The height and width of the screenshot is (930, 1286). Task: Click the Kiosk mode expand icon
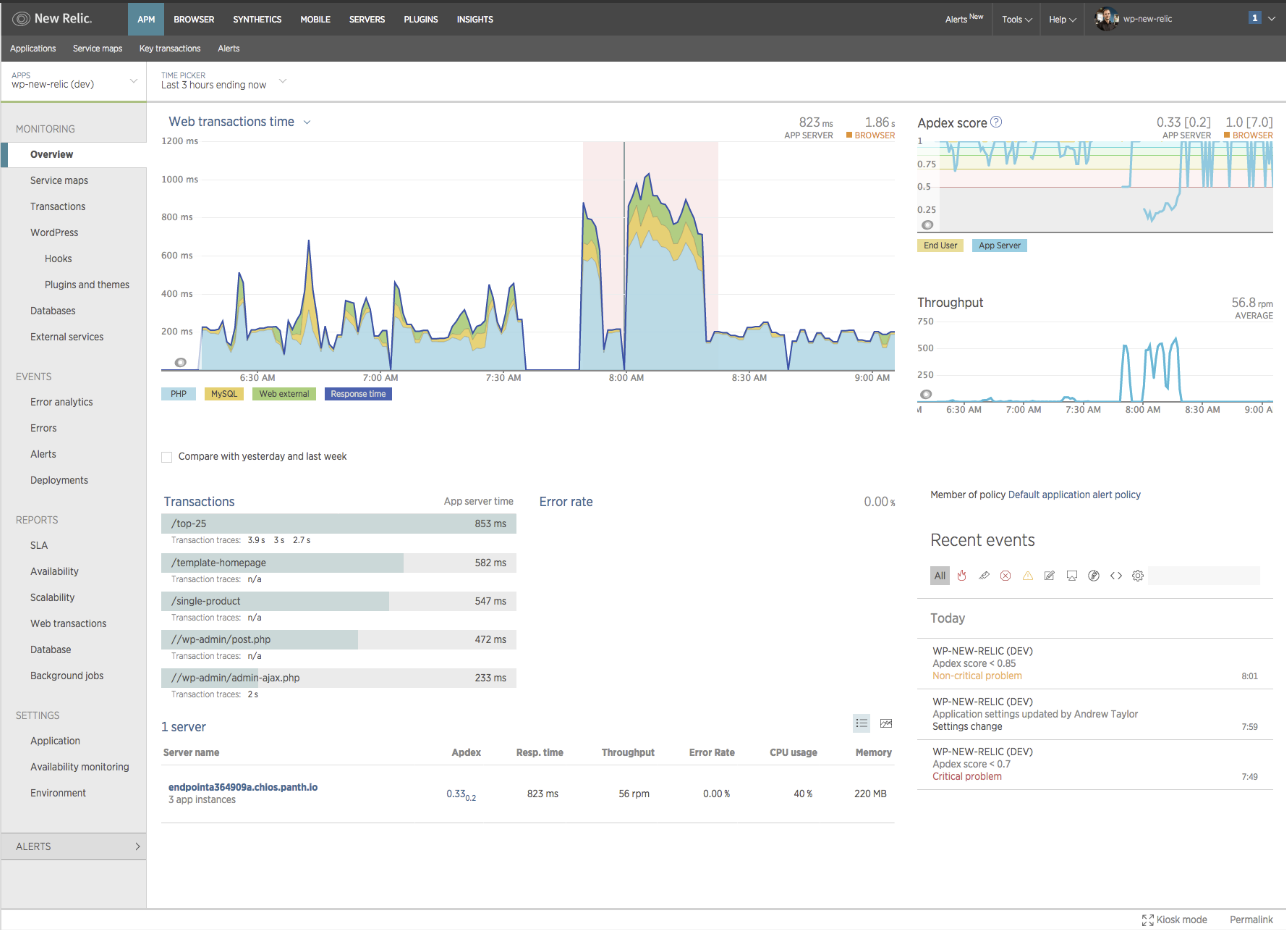click(x=1148, y=920)
